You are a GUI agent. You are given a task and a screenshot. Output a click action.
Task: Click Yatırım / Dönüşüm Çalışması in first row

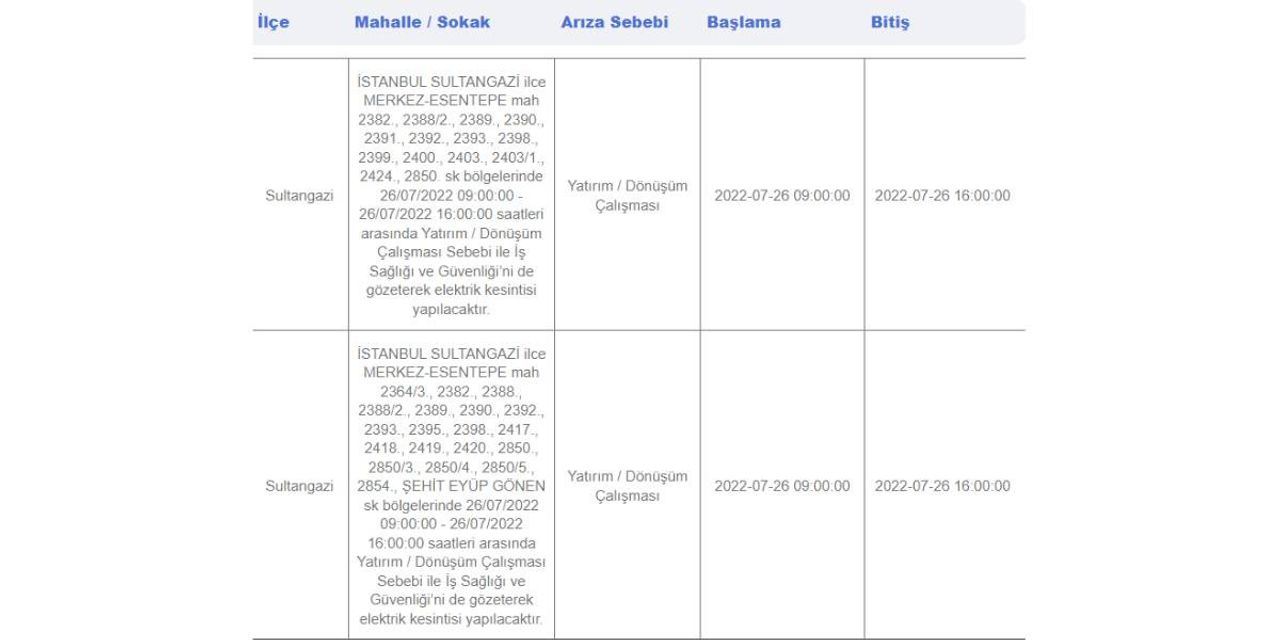(x=628, y=195)
